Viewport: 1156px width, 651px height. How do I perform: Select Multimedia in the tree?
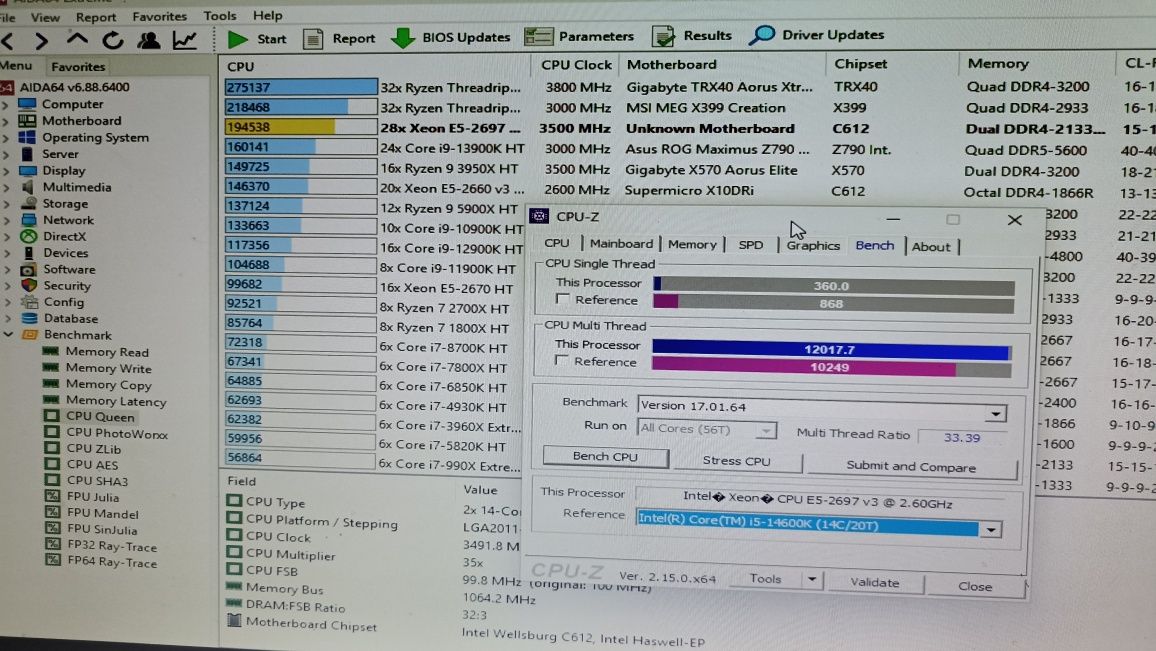pos(77,187)
